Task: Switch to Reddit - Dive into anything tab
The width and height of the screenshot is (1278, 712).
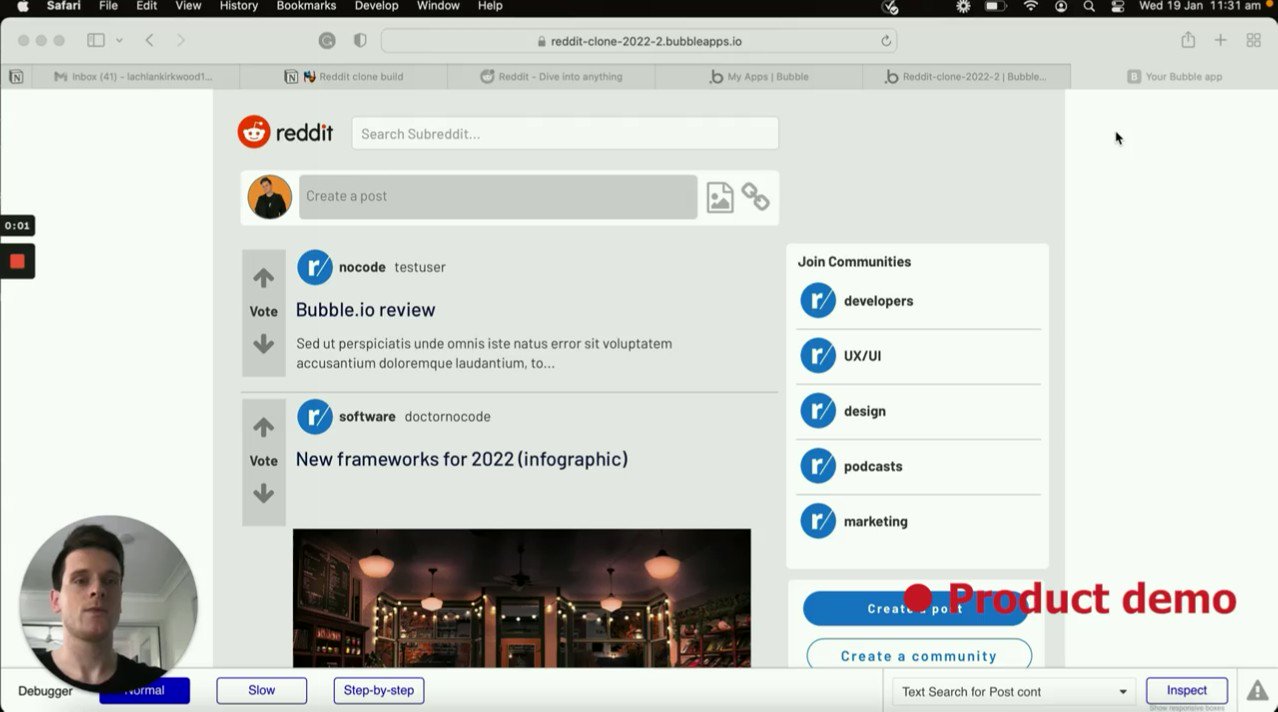Action: coord(551,76)
